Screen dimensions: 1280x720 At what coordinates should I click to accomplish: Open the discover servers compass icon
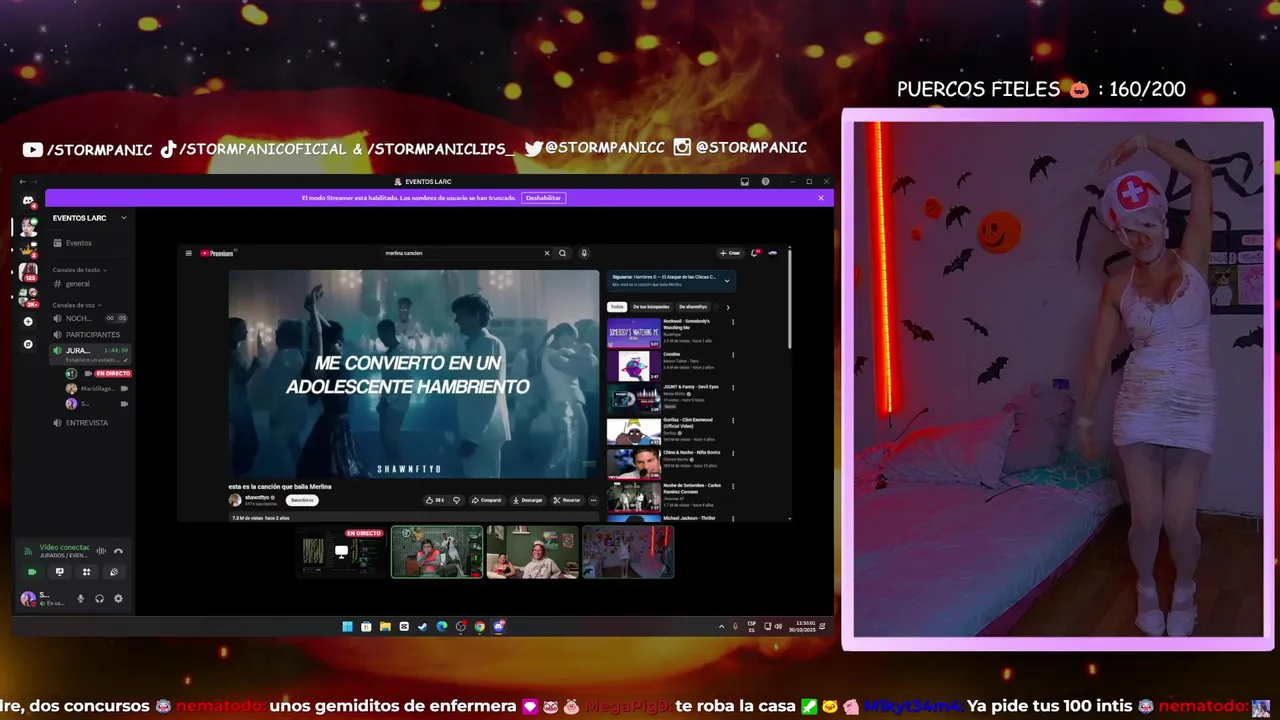pyautogui.click(x=28, y=344)
